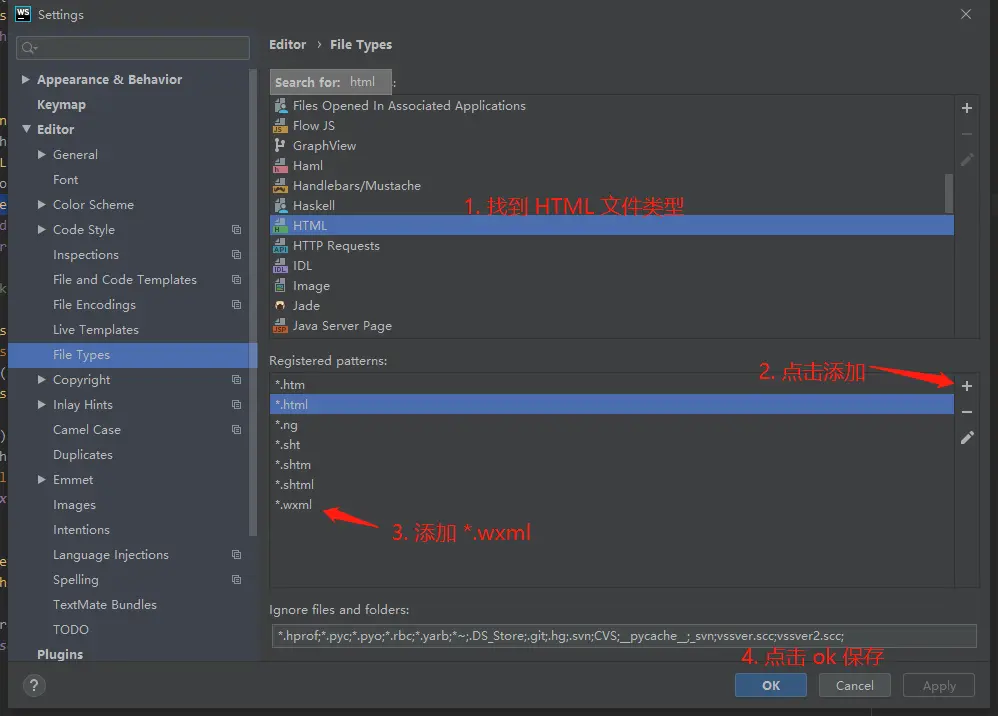Click the project-level icon beside Spelling
Screen dimensions: 998x716
(x=236, y=580)
